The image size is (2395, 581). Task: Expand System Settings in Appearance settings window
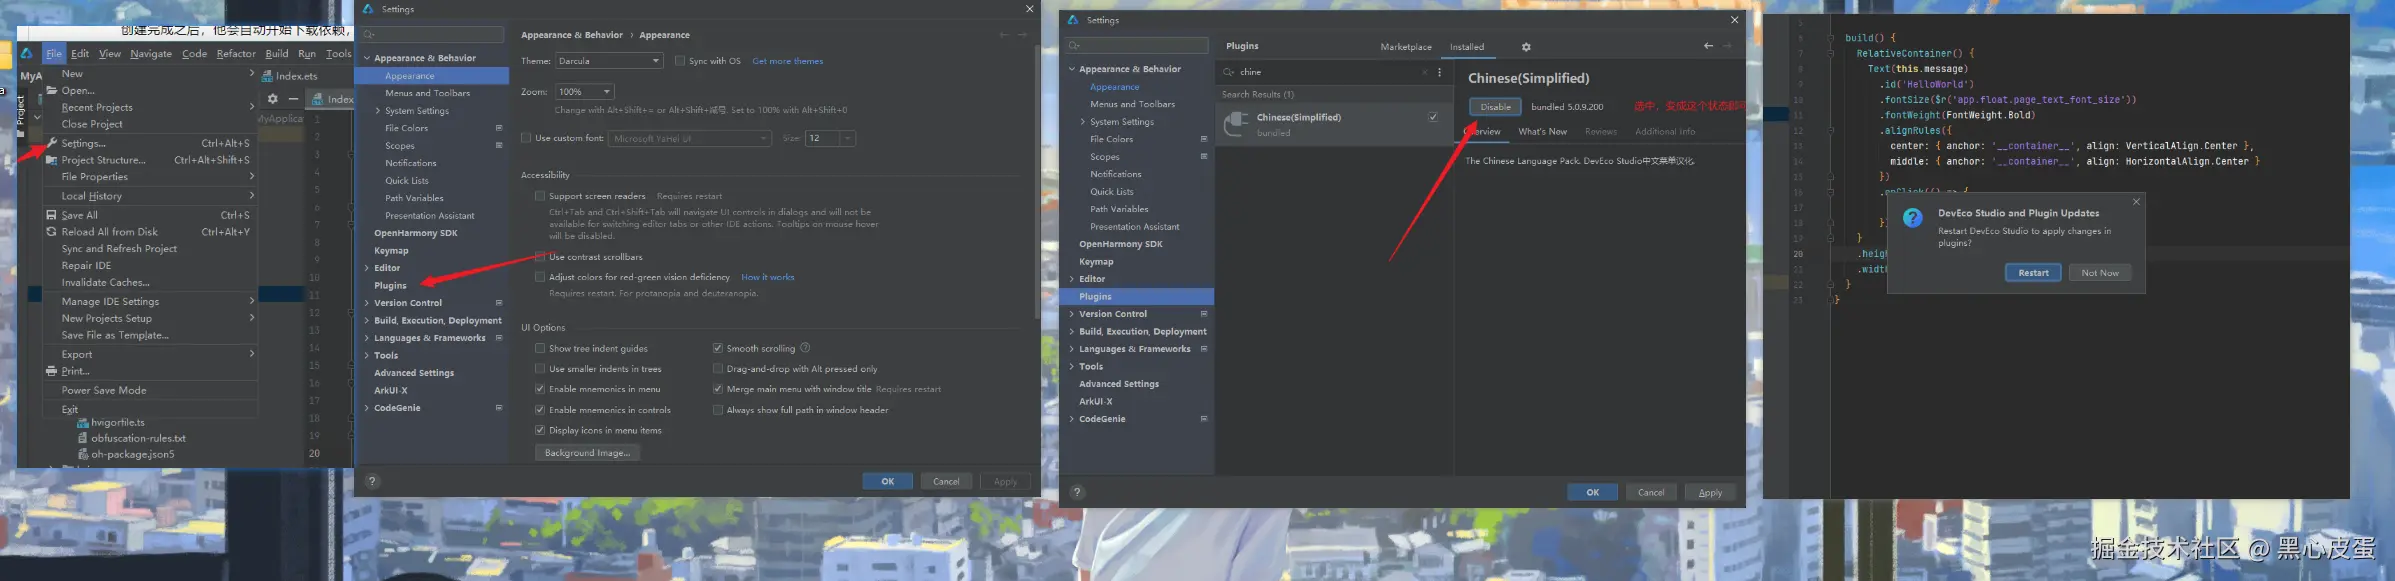[378, 111]
